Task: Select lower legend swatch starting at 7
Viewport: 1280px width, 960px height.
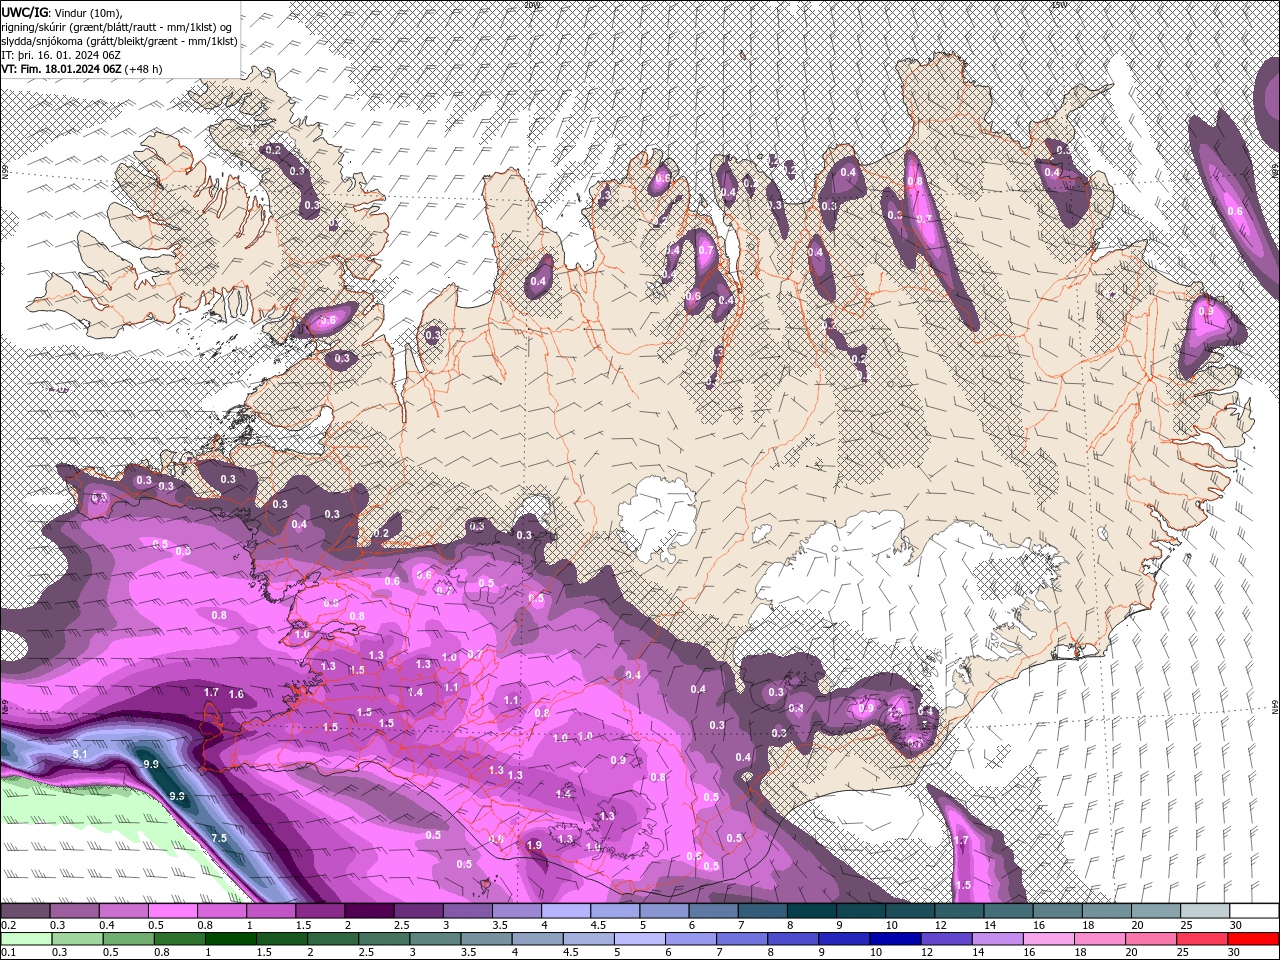Action: click(x=742, y=939)
